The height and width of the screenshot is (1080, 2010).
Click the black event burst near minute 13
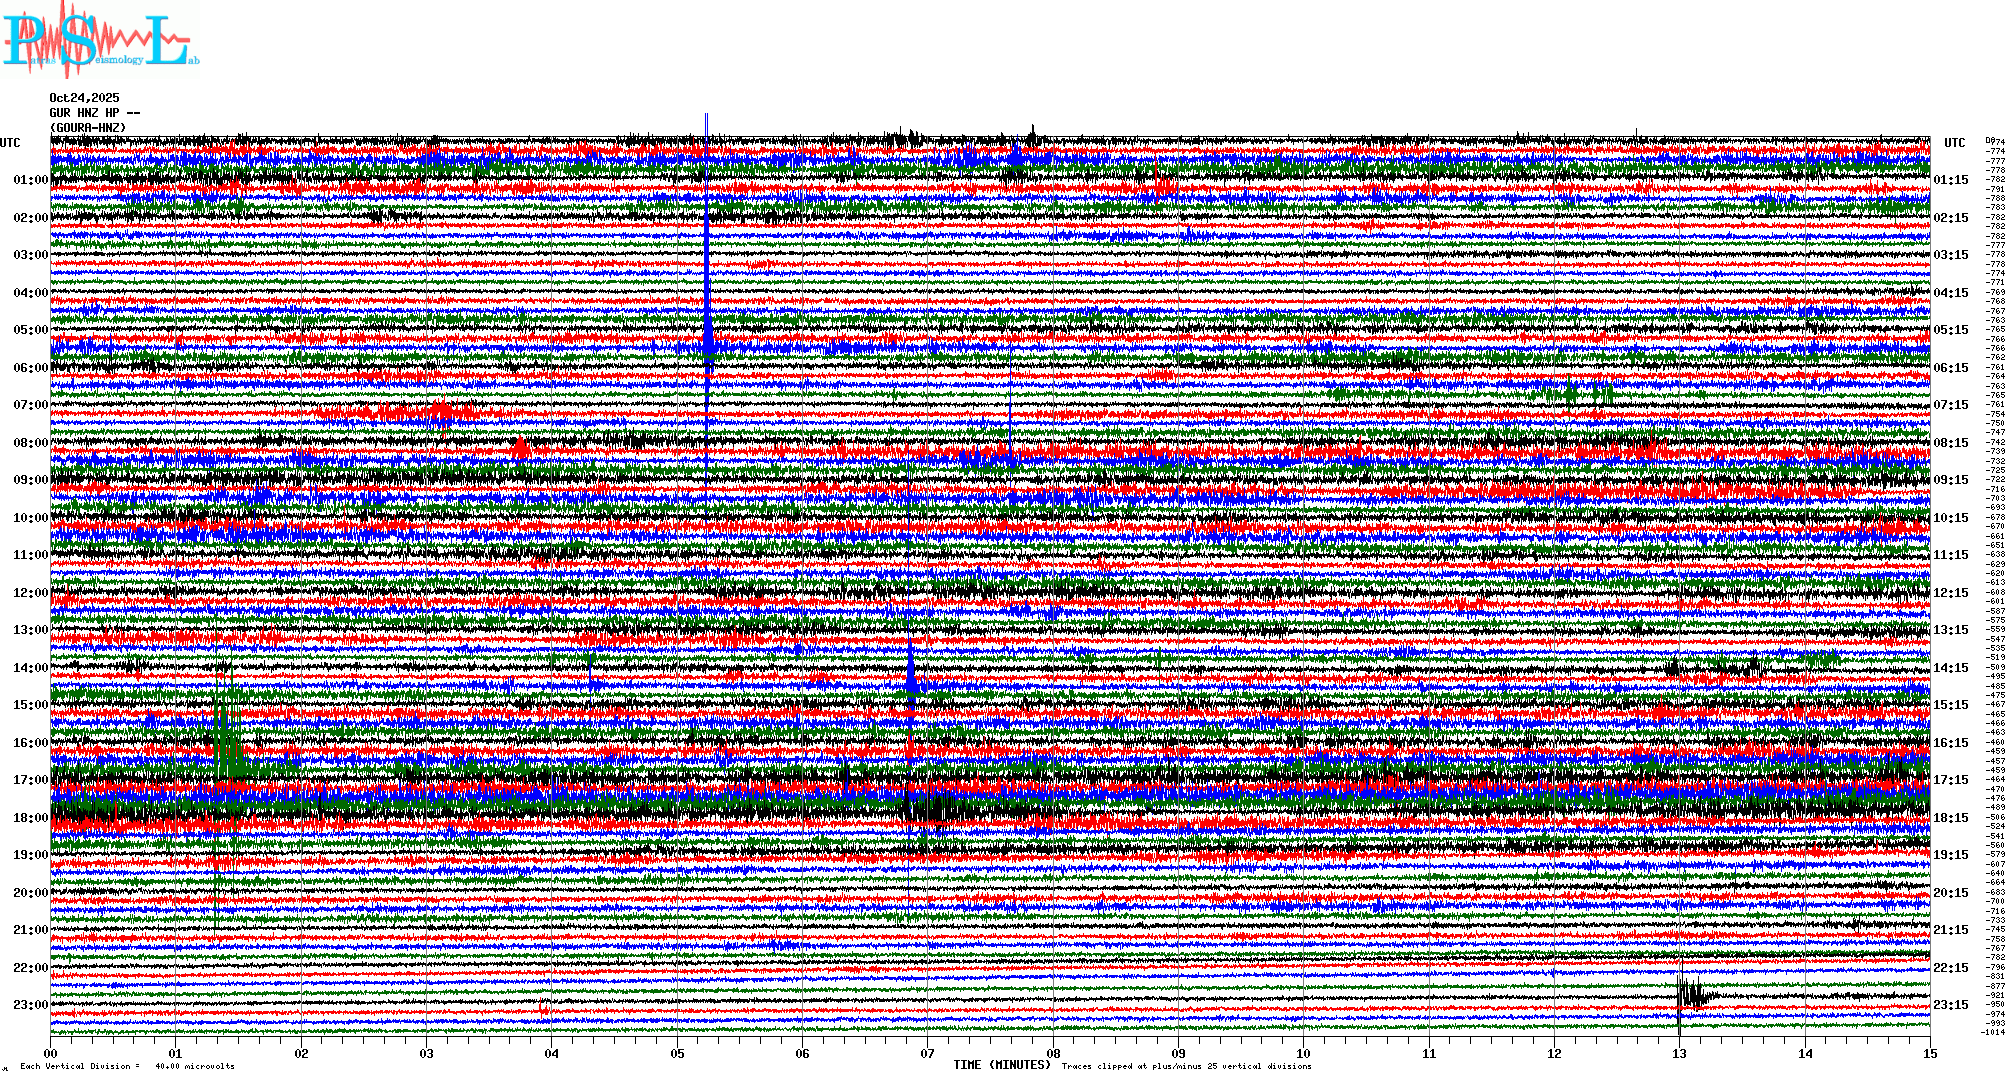1692,994
